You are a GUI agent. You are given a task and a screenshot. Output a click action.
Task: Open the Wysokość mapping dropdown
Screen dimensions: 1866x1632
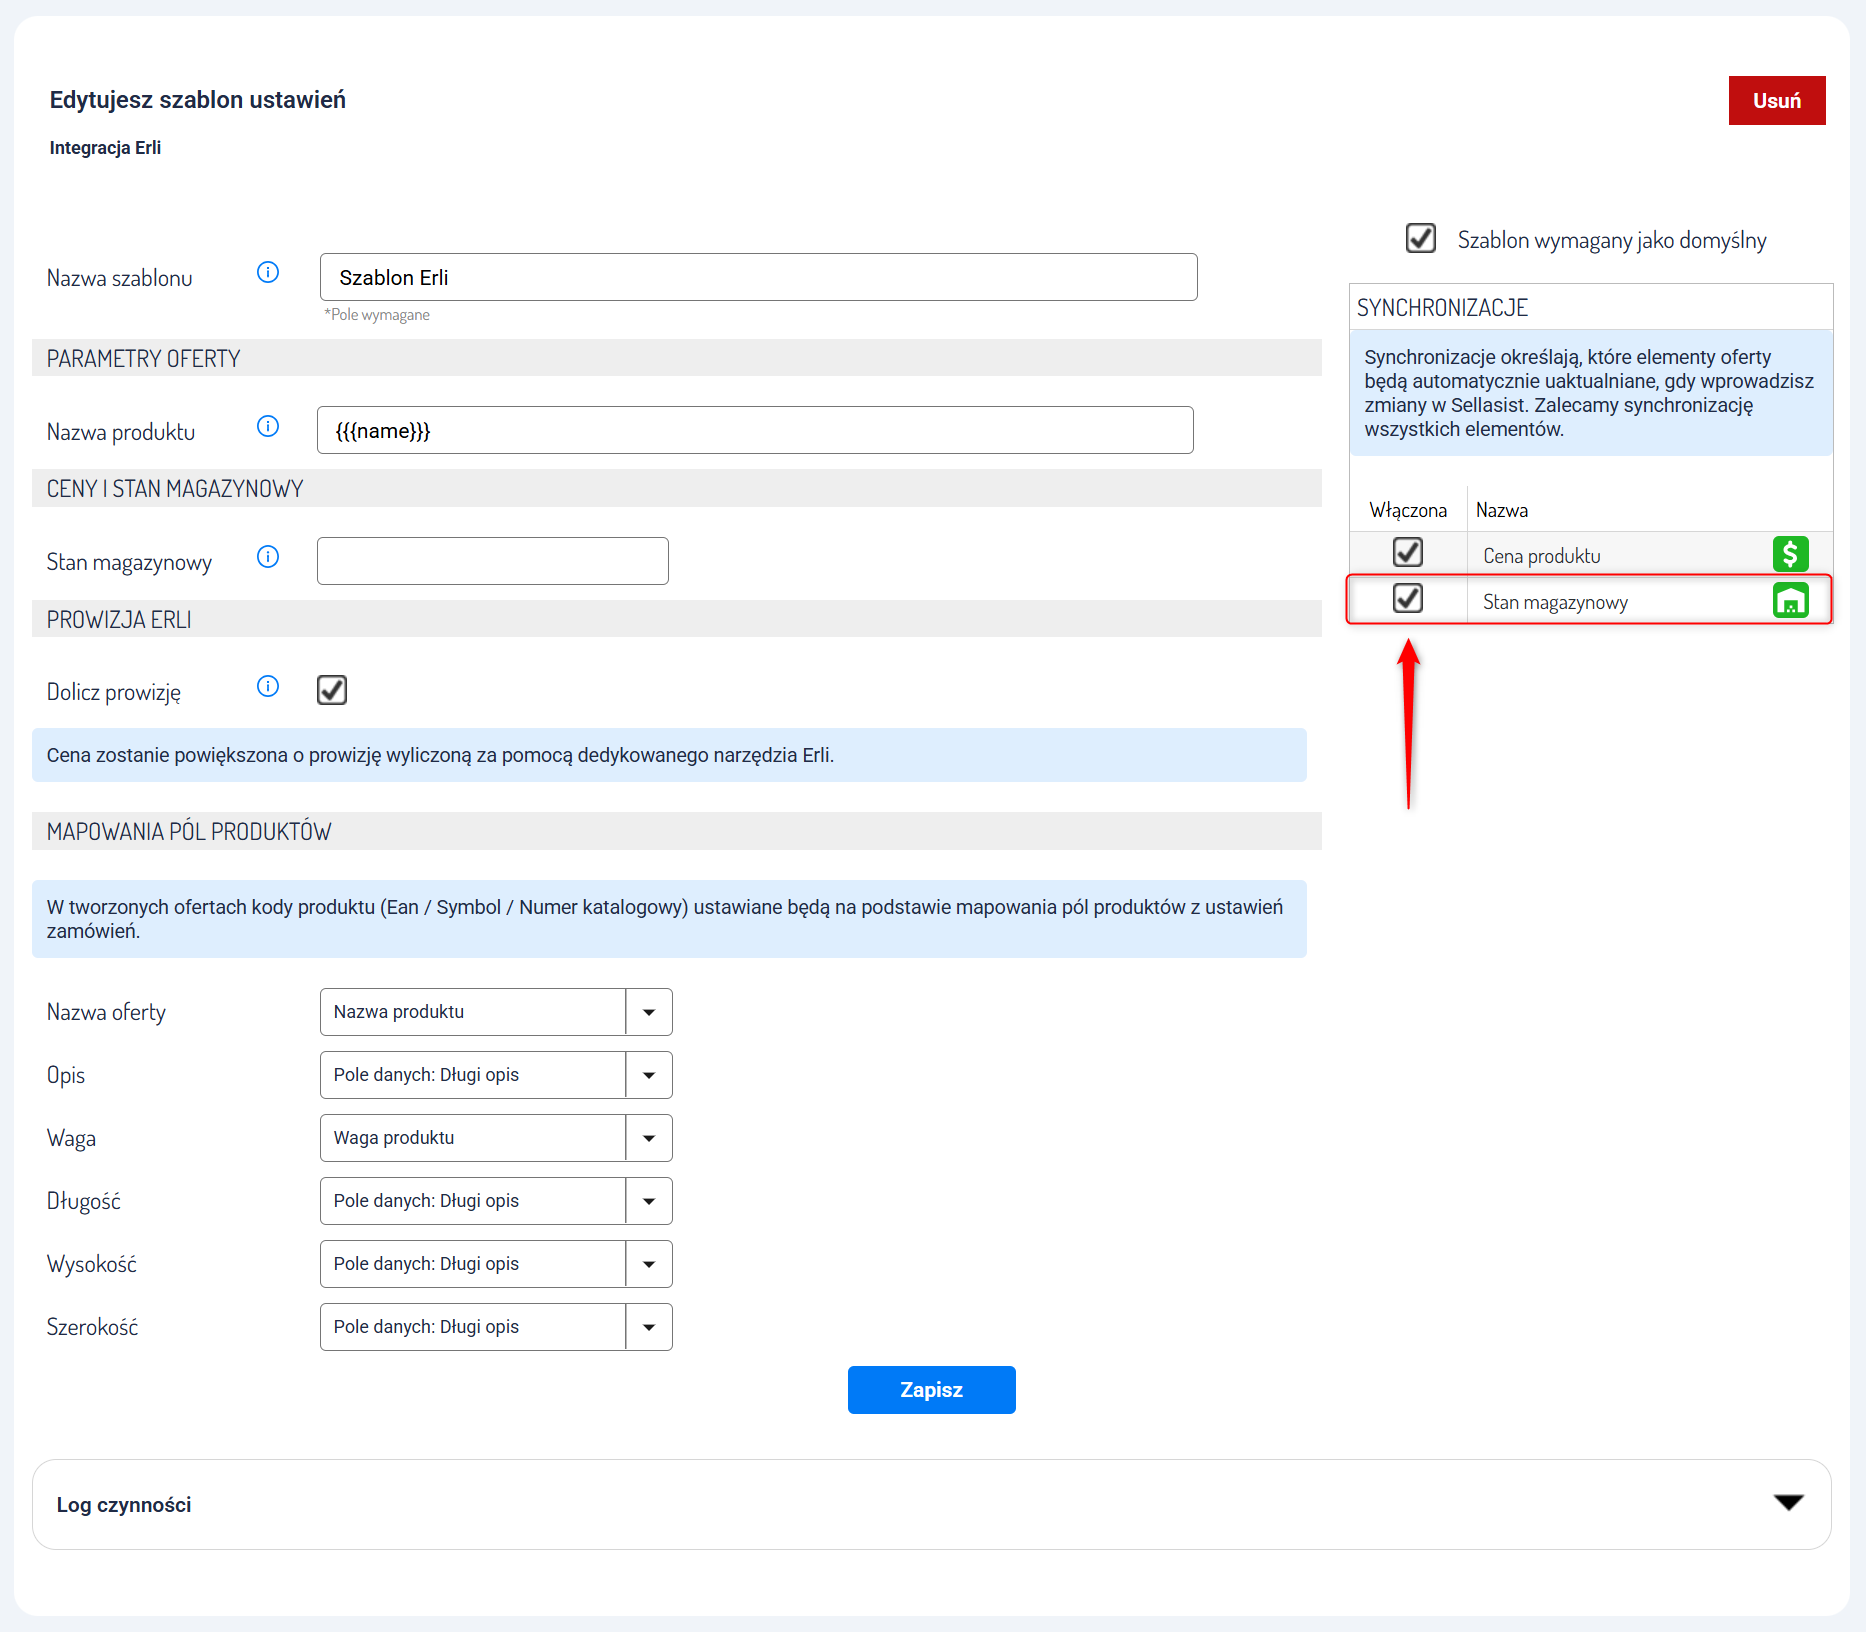point(496,1264)
